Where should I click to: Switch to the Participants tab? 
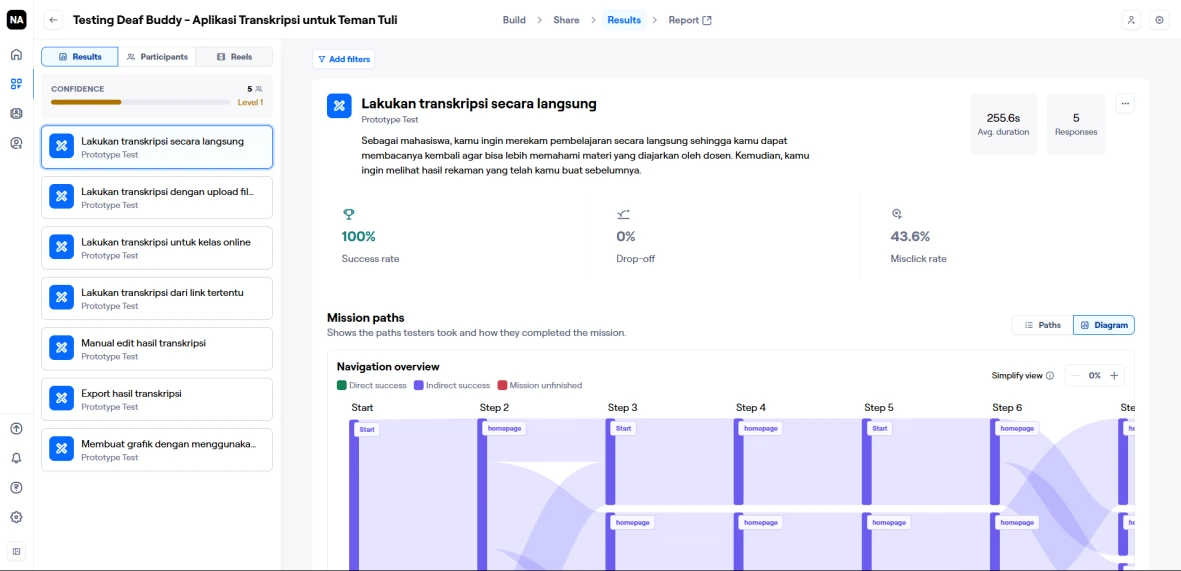tap(157, 56)
